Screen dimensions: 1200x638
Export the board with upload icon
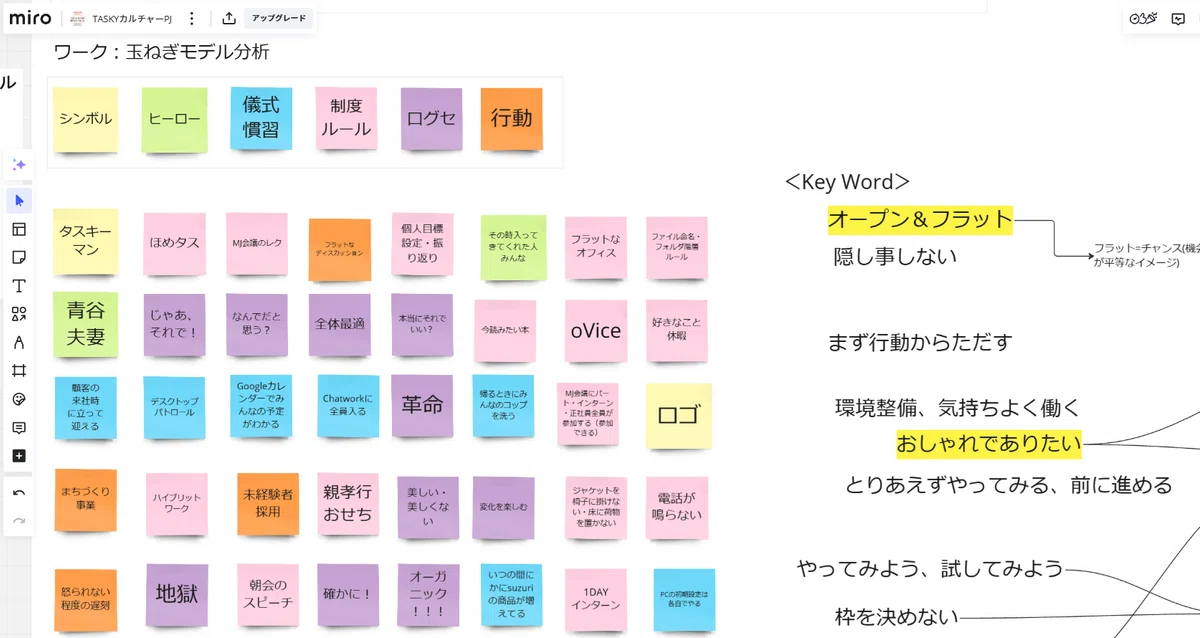pos(228,18)
